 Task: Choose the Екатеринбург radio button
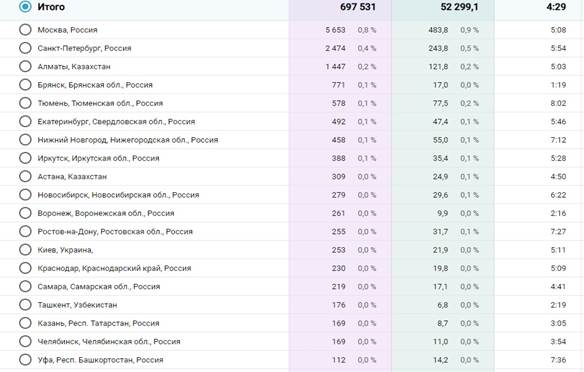(x=25, y=121)
